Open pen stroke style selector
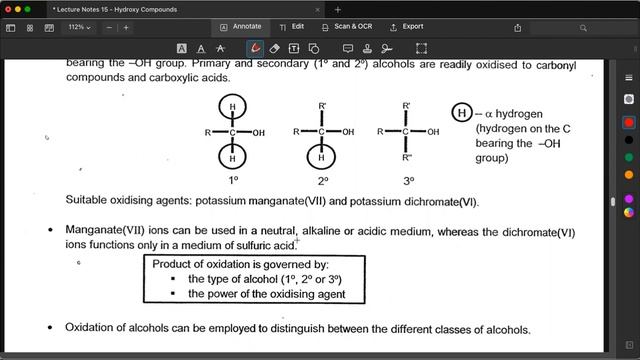 coord(629,99)
